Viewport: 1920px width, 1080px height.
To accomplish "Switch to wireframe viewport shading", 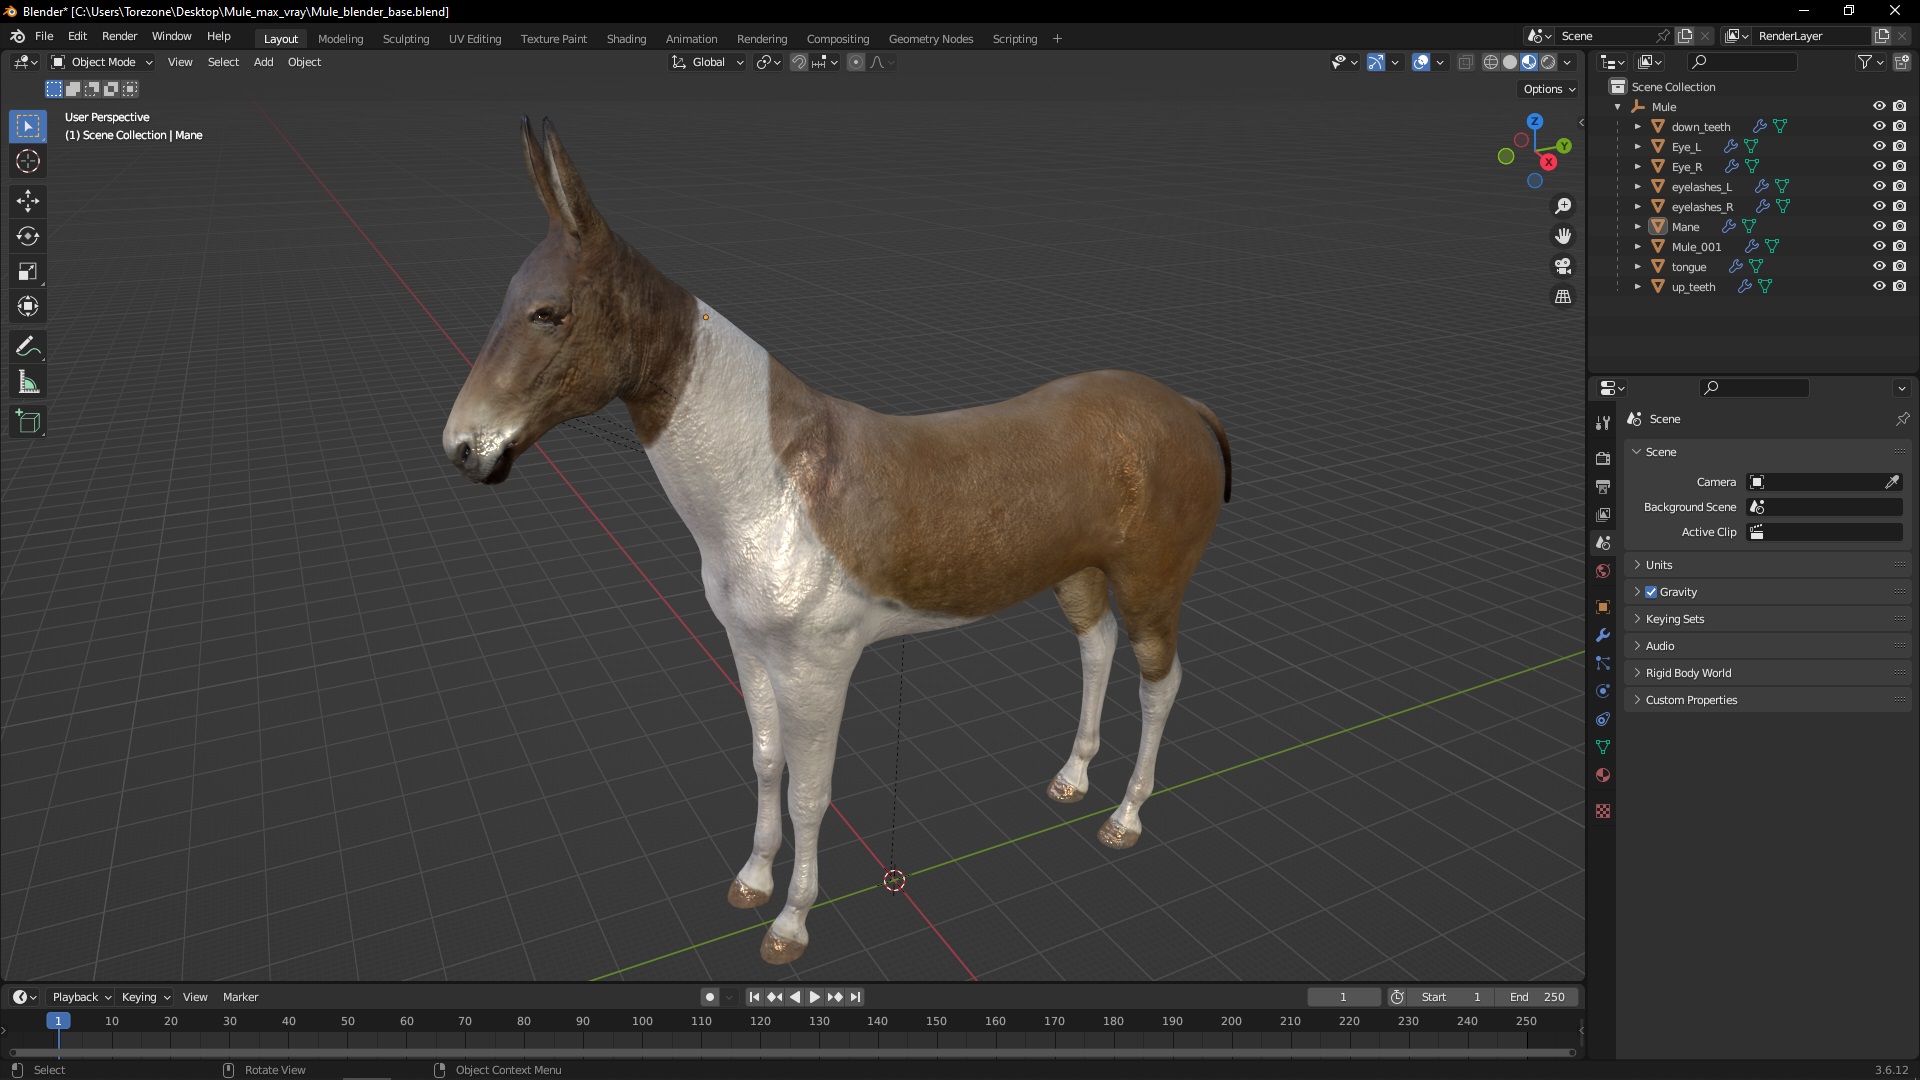I will point(1490,62).
